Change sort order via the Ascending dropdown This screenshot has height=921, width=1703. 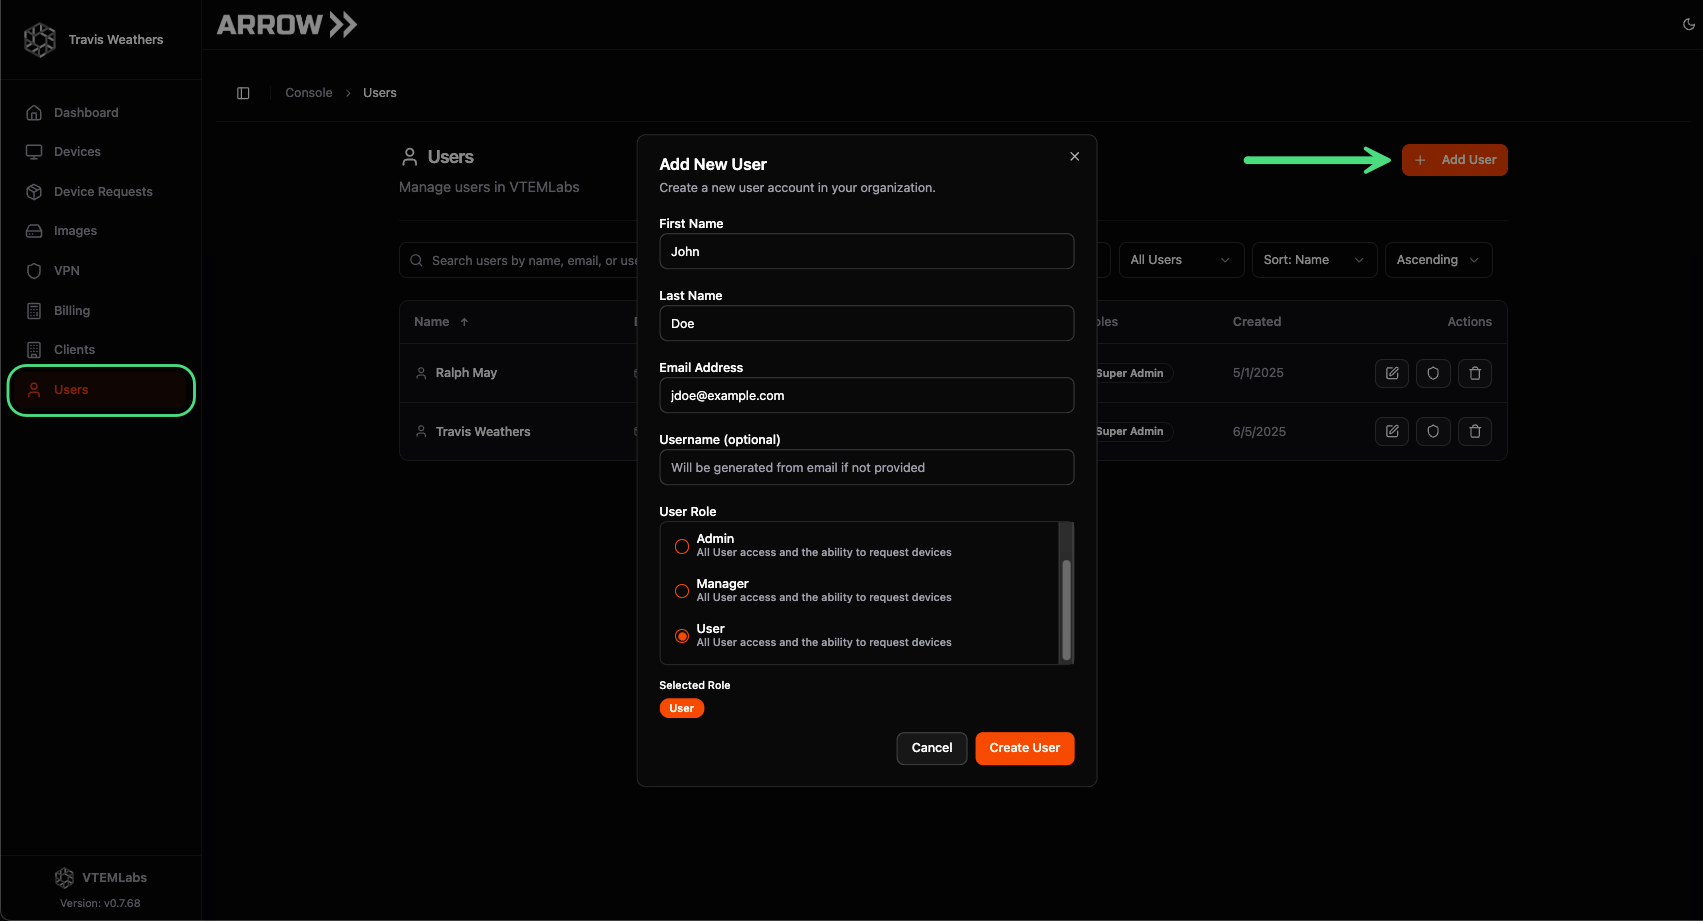[x=1437, y=259]
